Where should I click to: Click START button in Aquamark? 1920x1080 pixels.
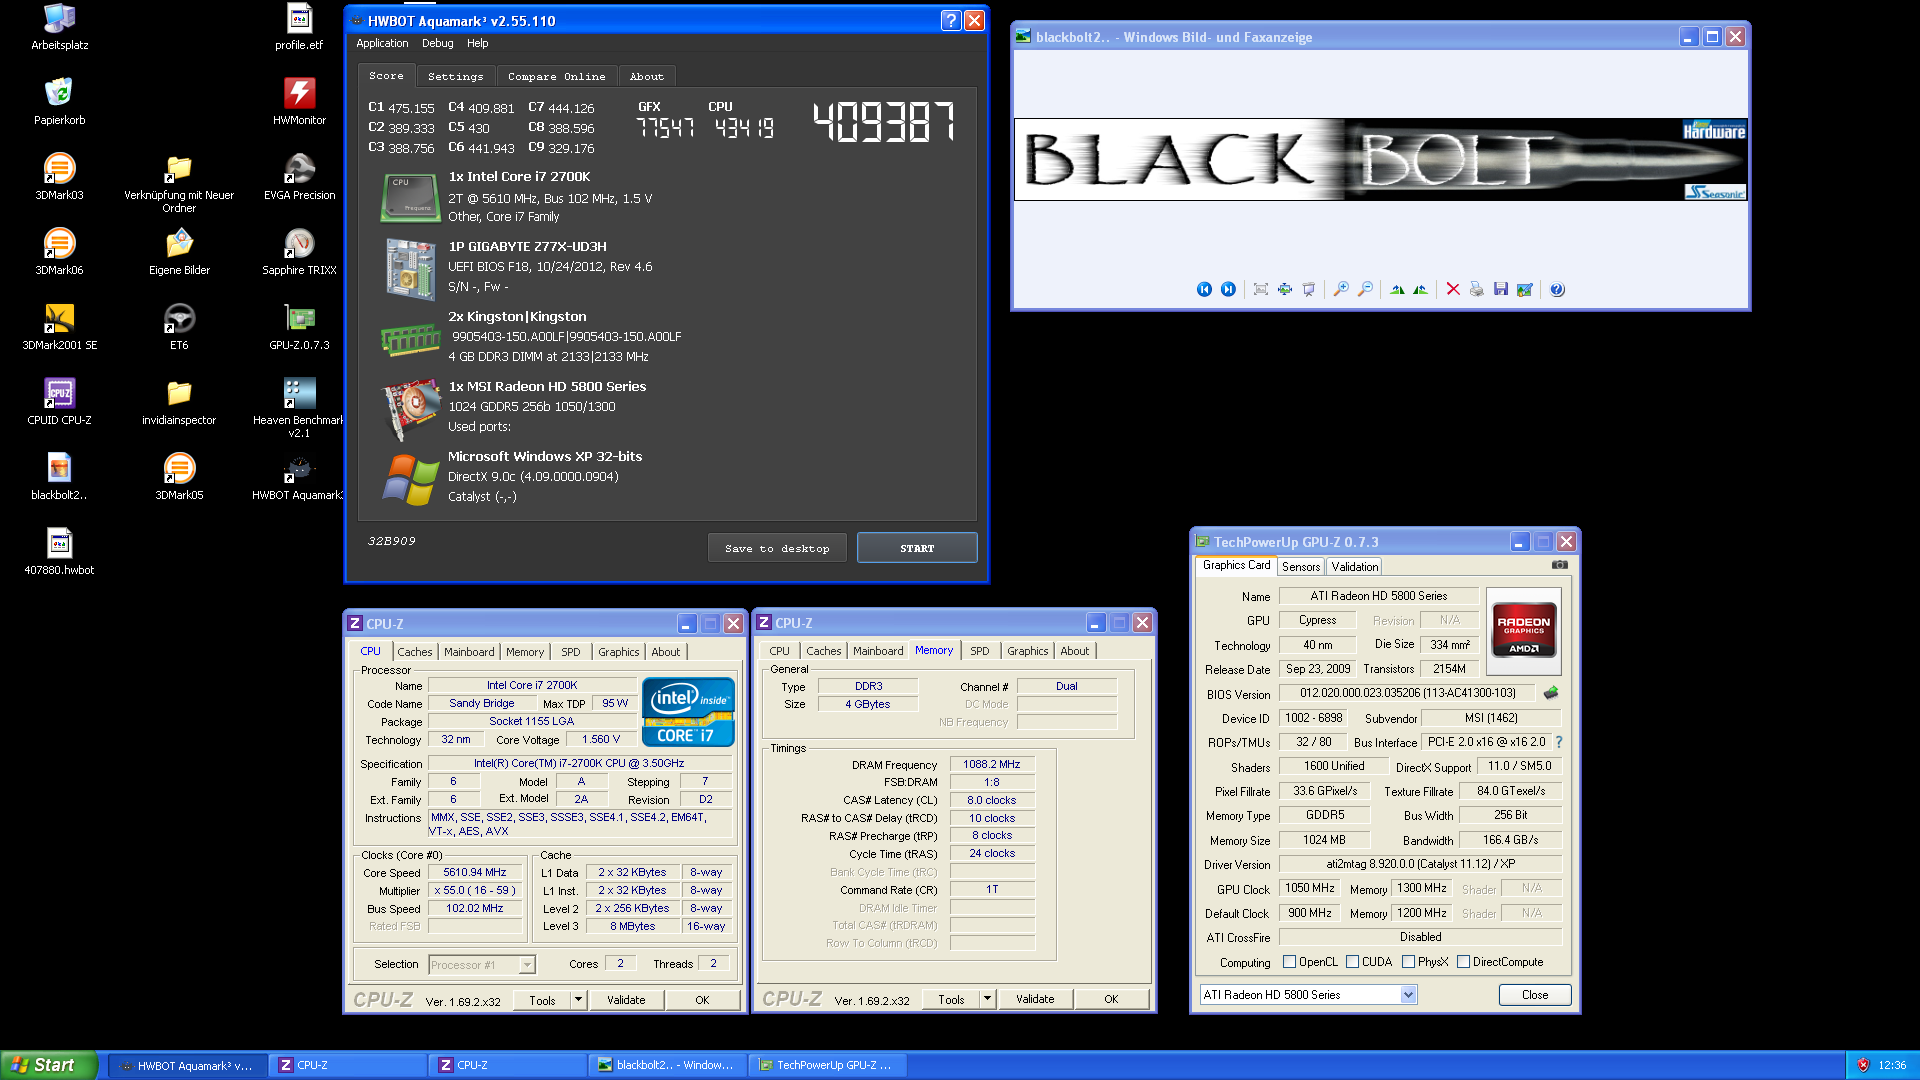coord(917,548)
